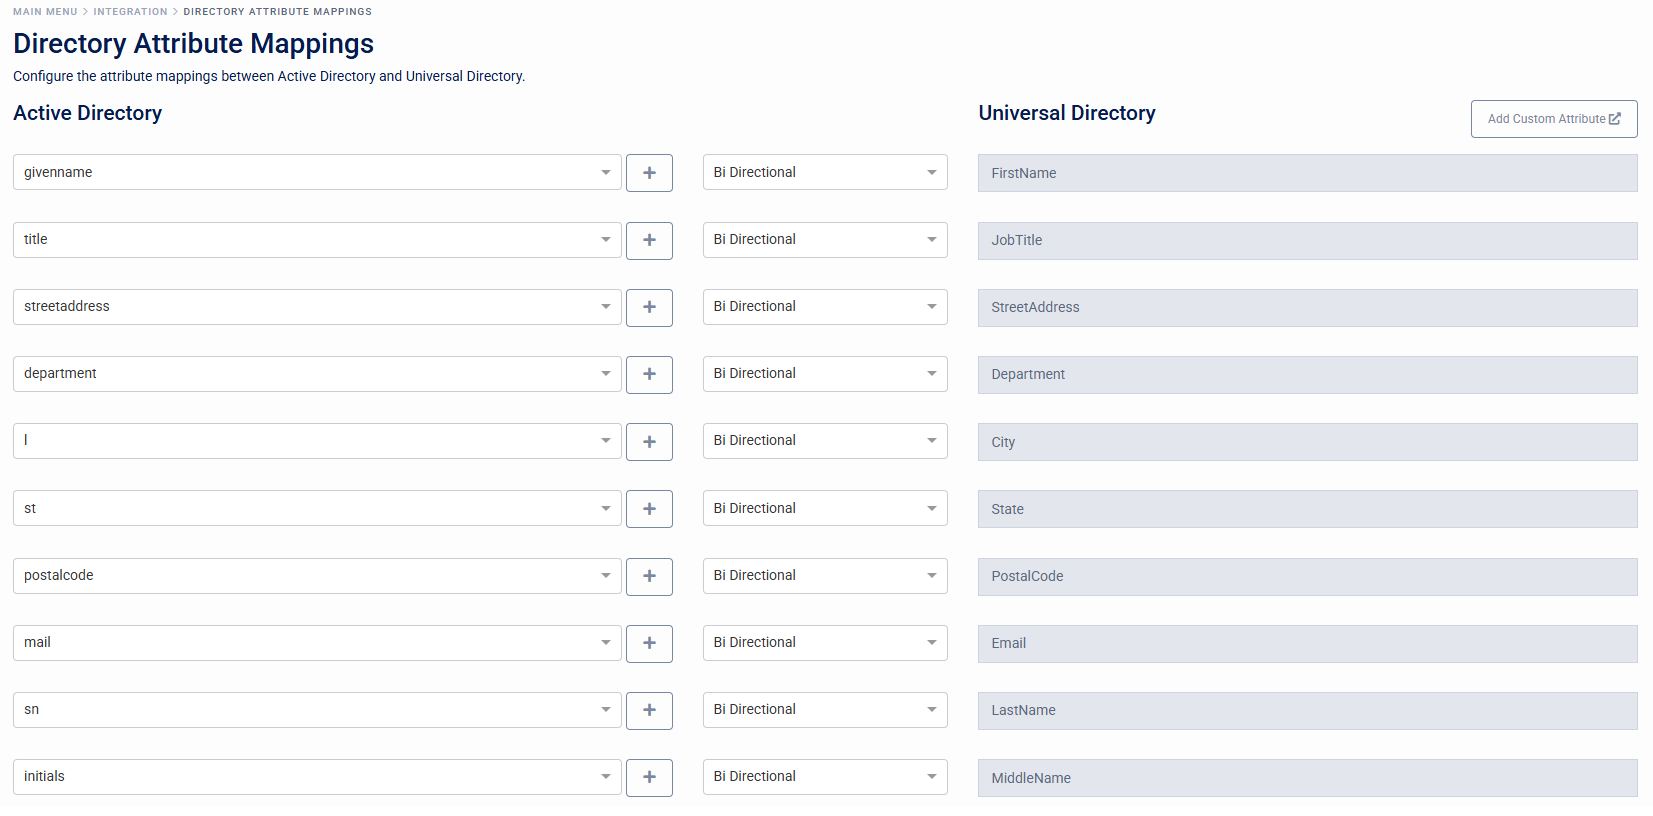
Task: Click the plus icon next to title
Action: click(x=649, y=240)
